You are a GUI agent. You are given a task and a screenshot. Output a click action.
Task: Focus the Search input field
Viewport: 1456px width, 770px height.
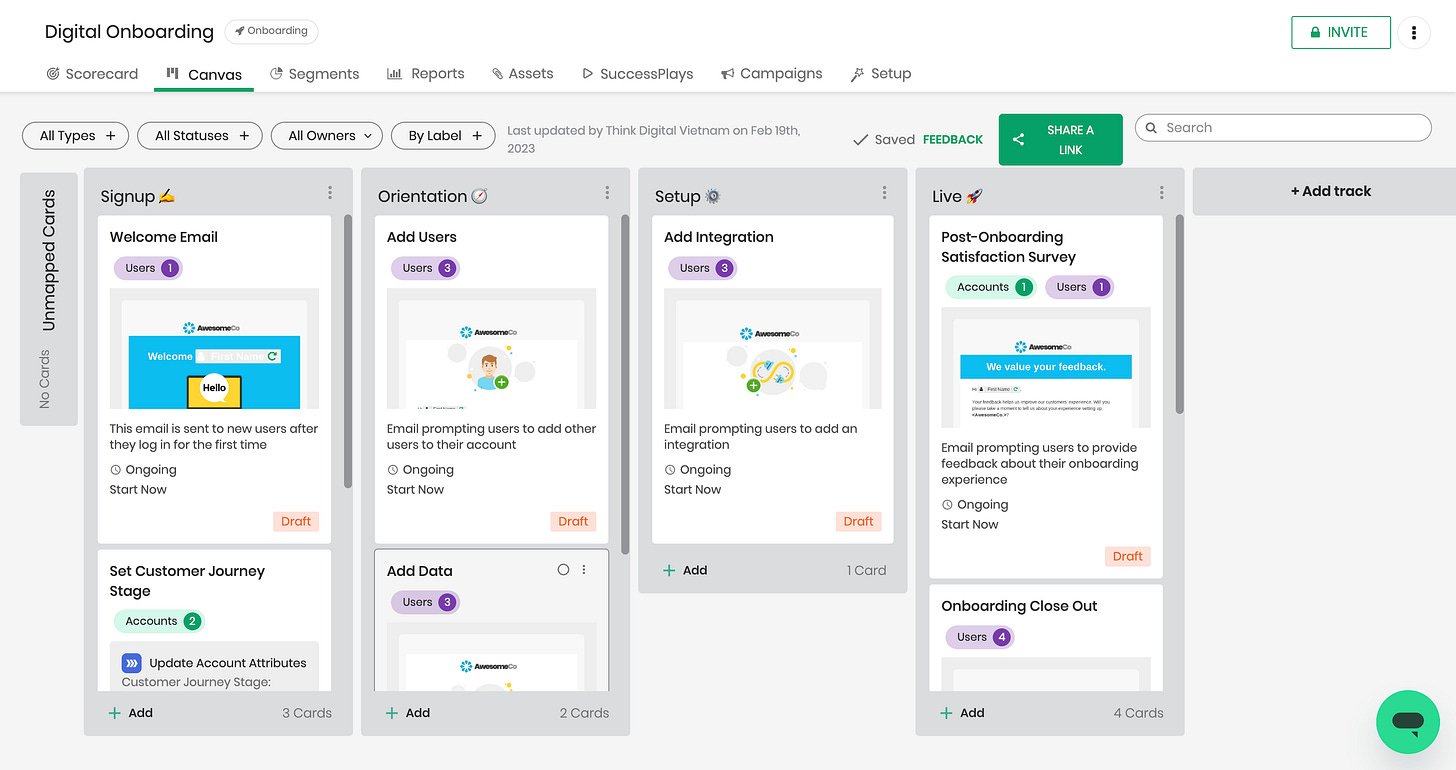(1290, 128)
